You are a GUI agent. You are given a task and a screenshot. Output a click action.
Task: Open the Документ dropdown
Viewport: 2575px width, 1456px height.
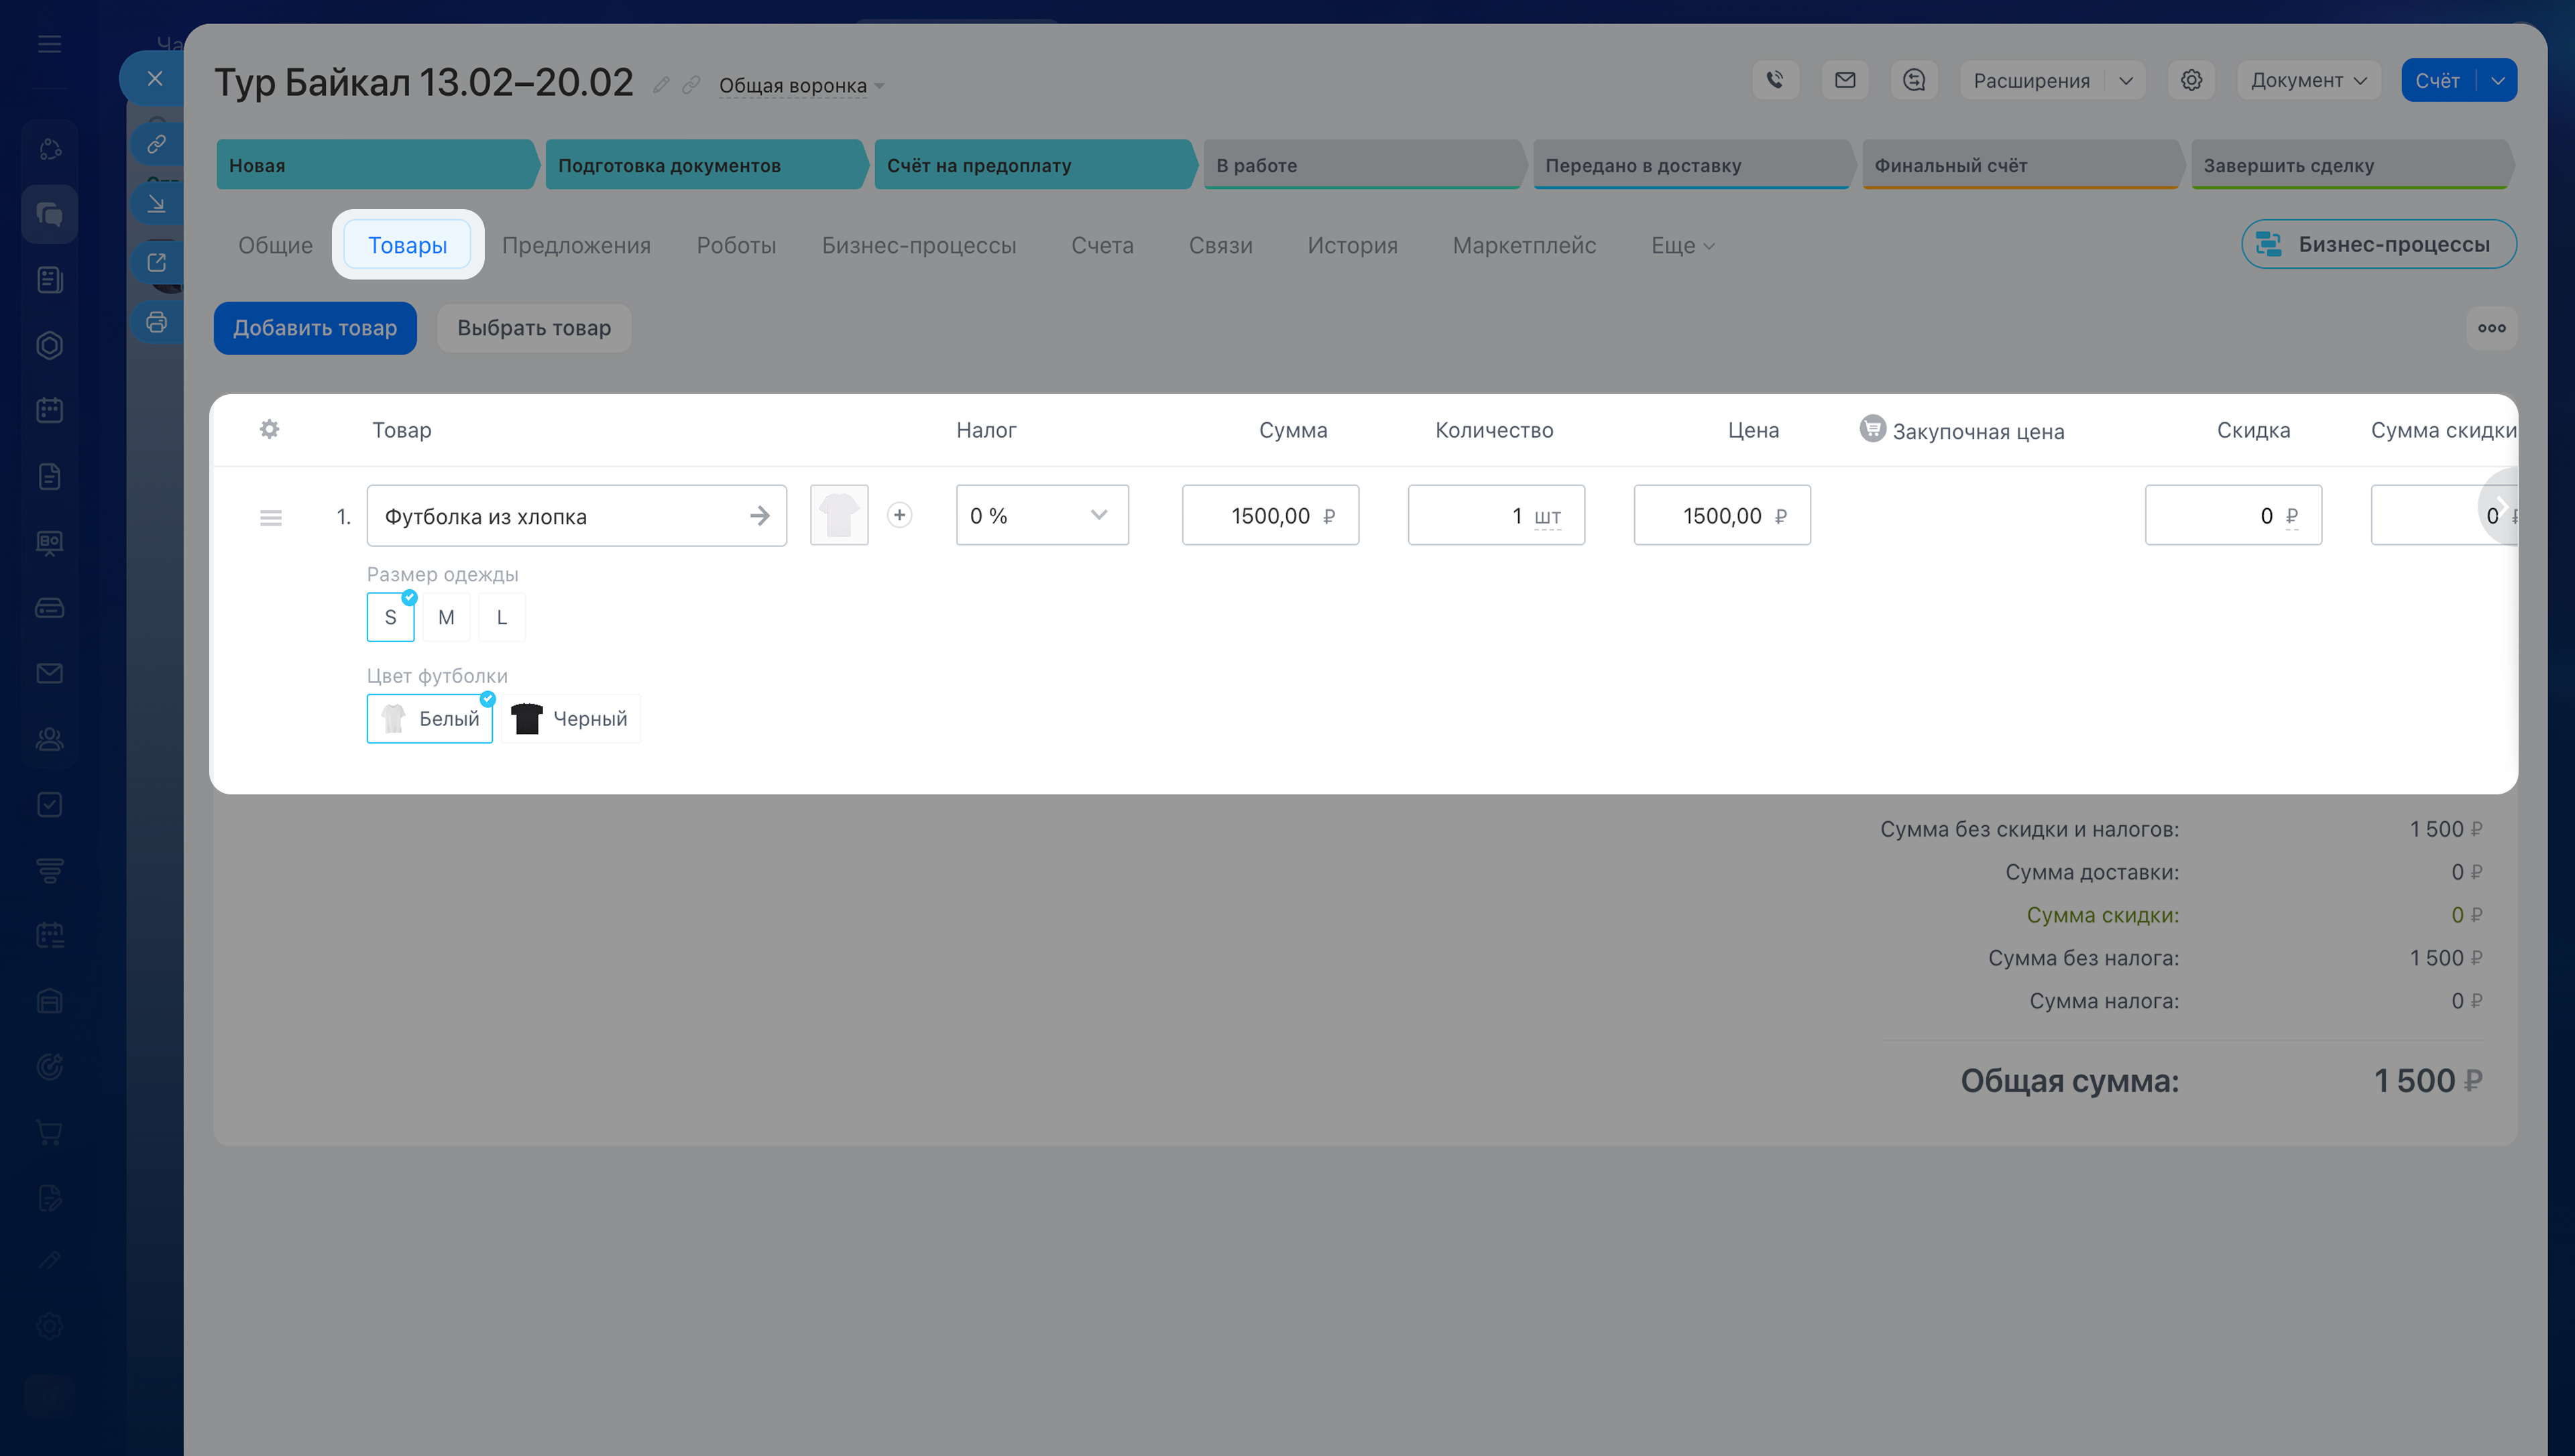click(2308, 80)
